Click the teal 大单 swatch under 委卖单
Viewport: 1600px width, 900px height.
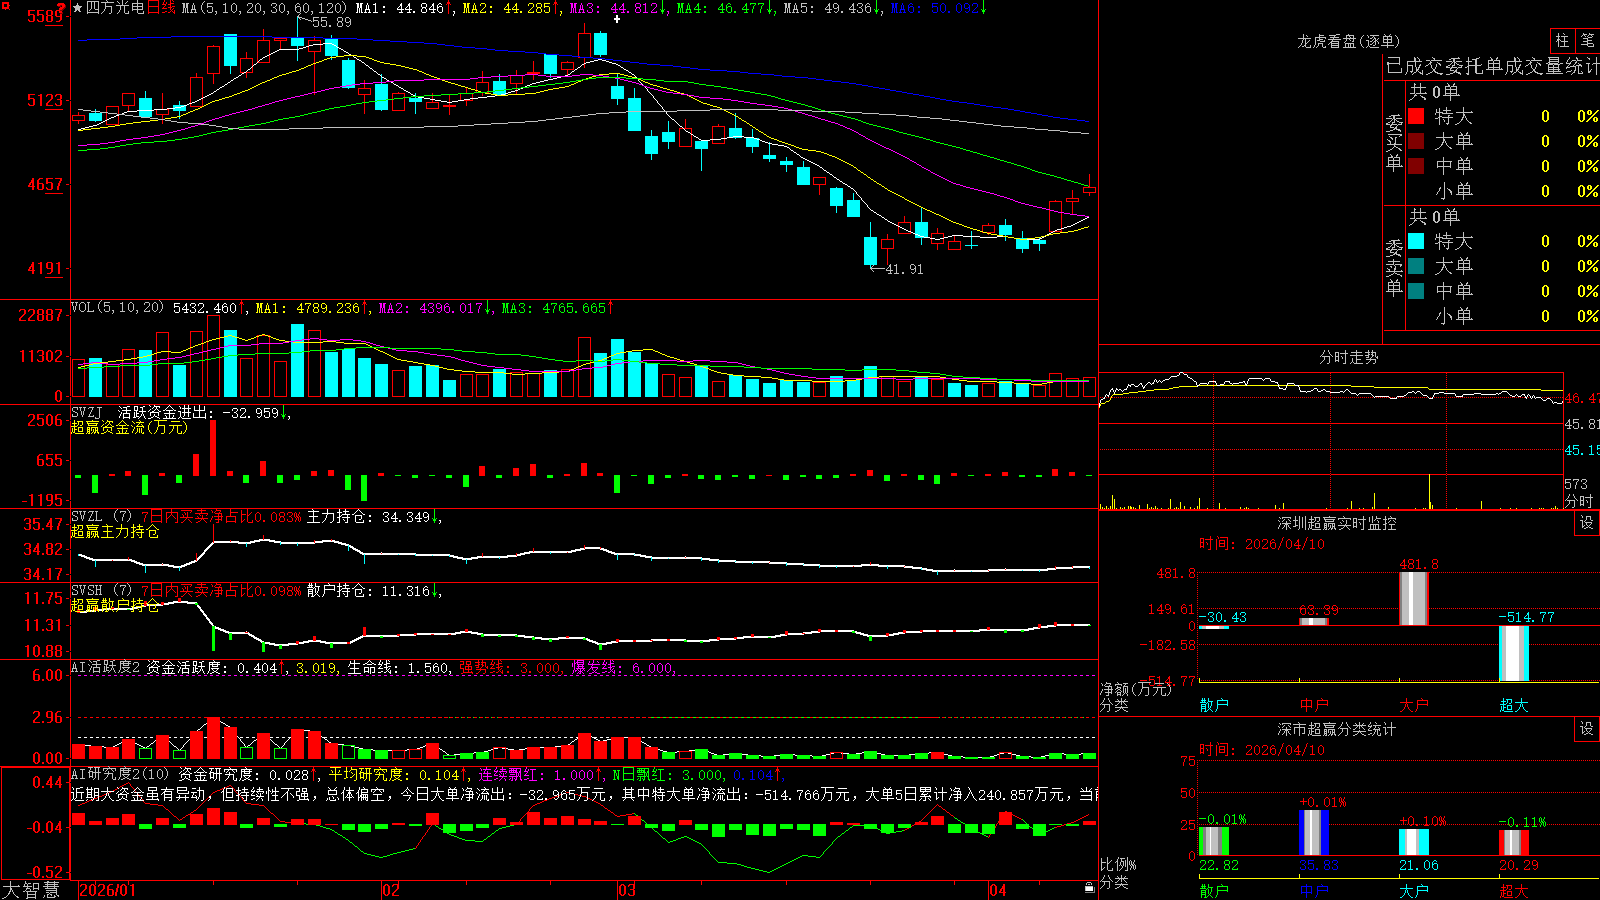(x=1416, y=266)
